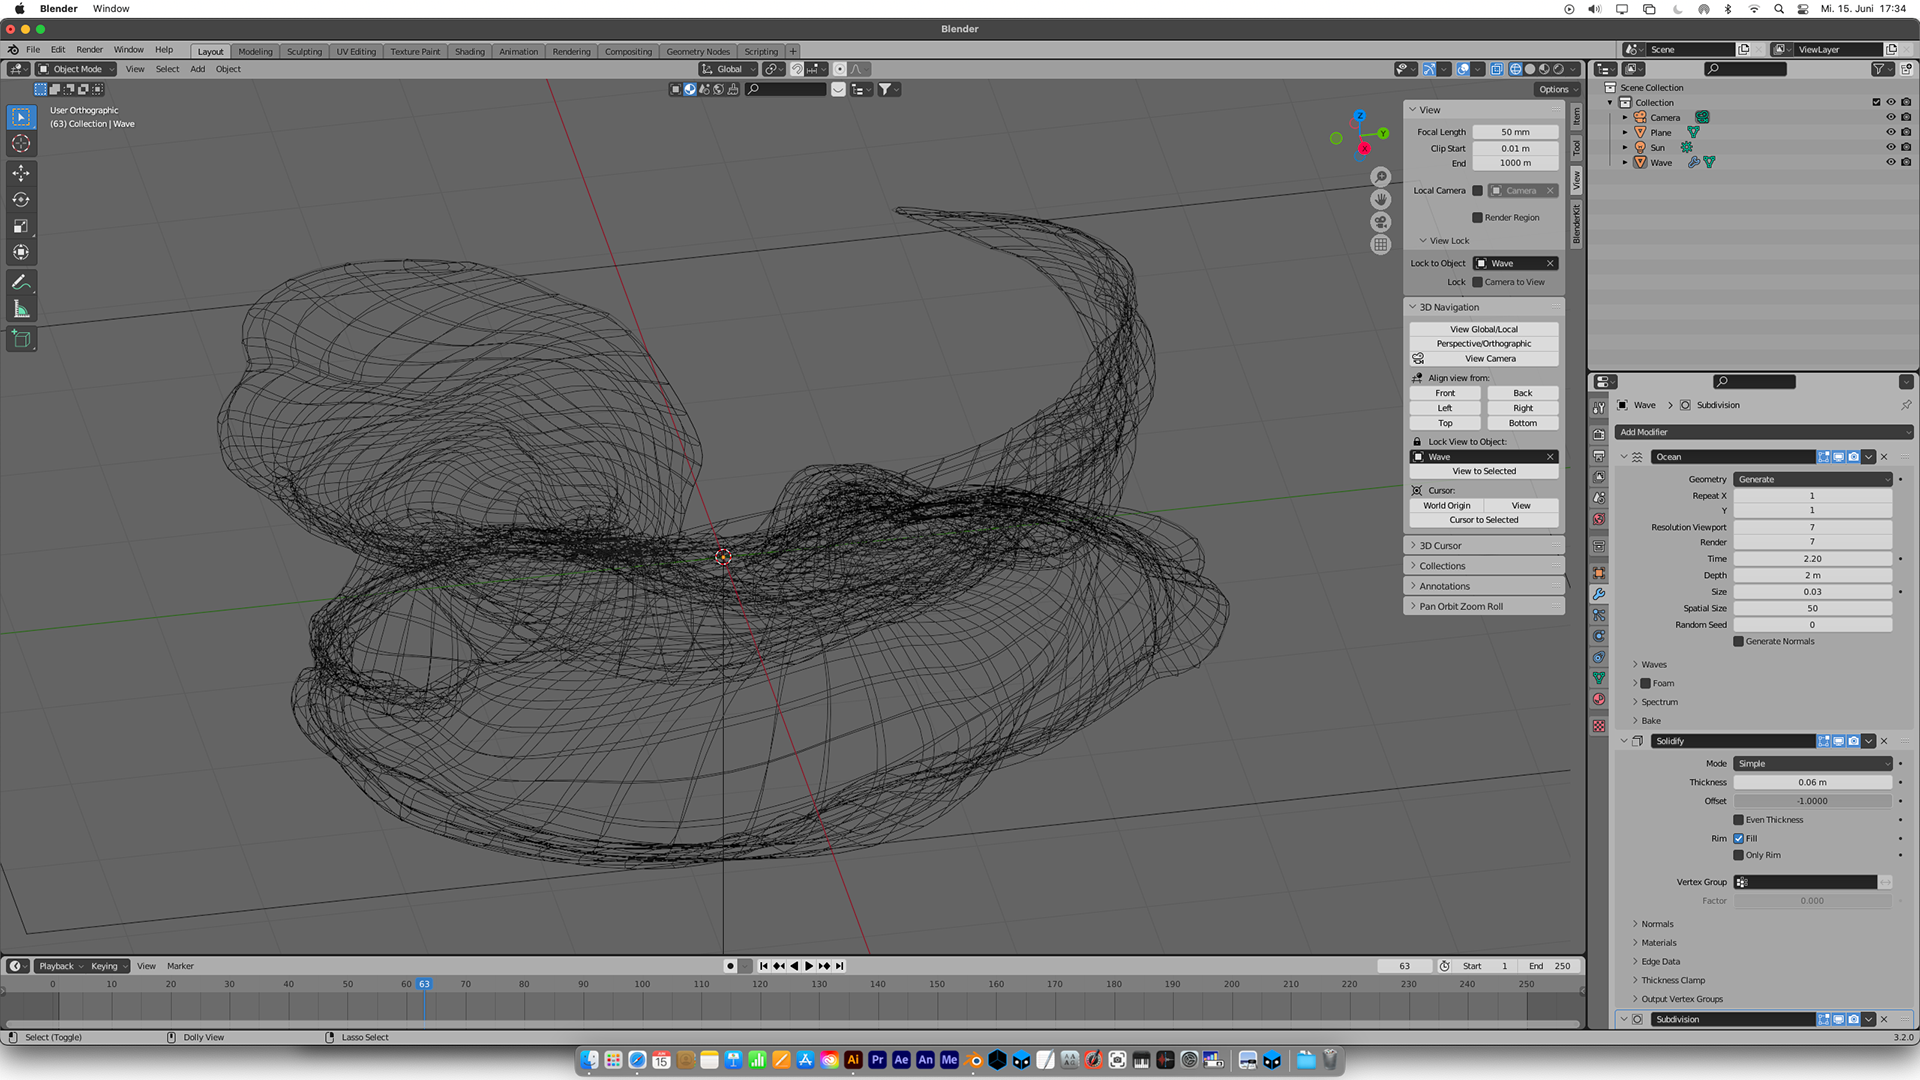Open the Add Modifier dropdown
The height and width of the screenshot is (1080, 1920).
pyautogui.click(x=1763, y=432)
